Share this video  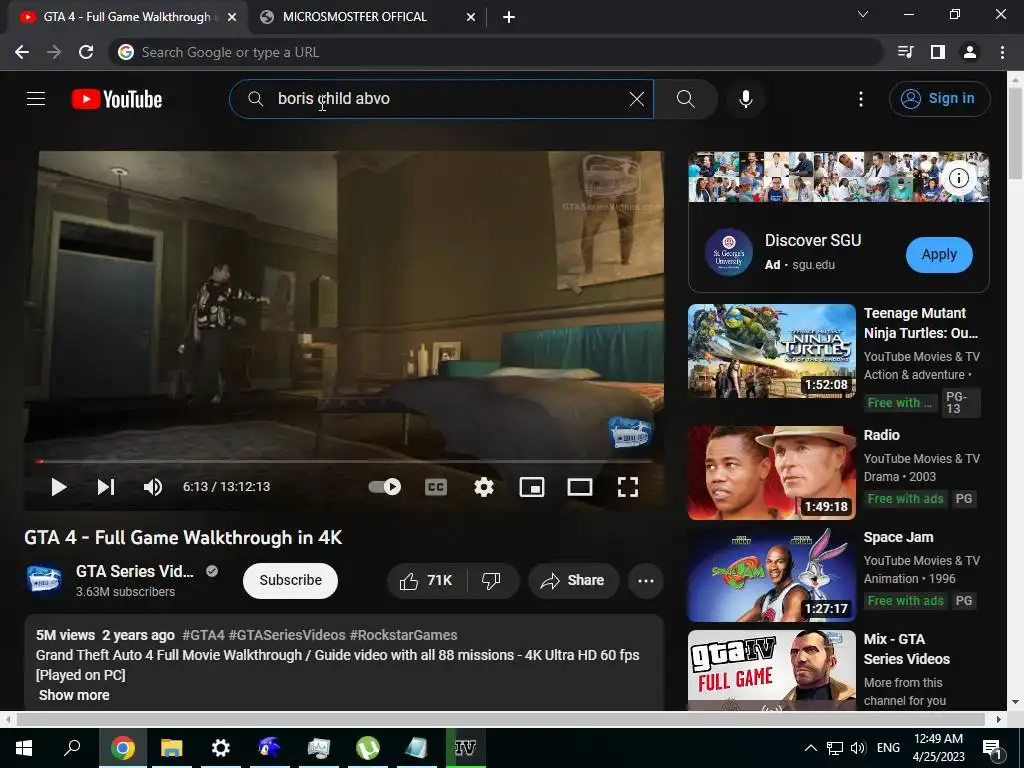pyautogui.click(x=573, y=580)
